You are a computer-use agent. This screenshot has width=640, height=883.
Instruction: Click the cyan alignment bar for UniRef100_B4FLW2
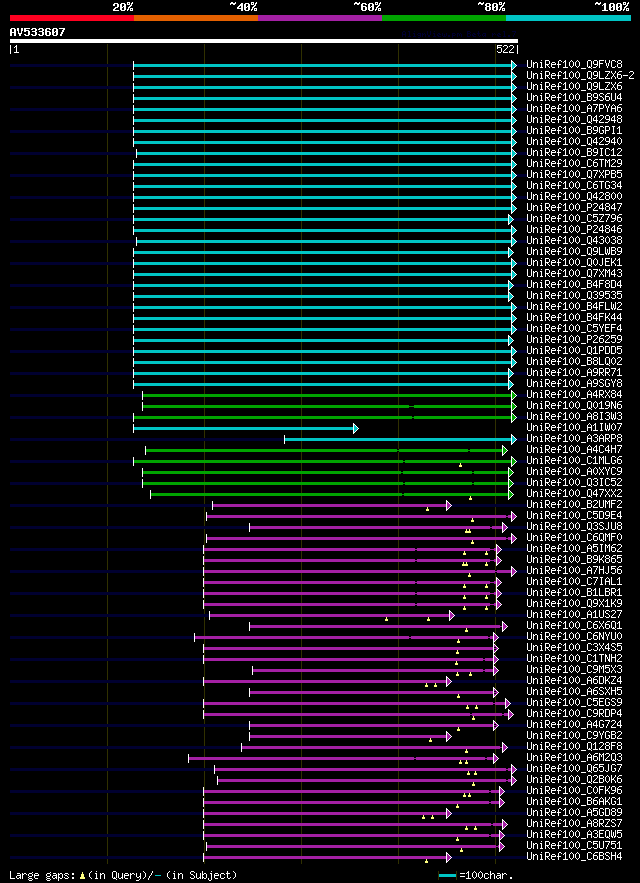point(325,307)
